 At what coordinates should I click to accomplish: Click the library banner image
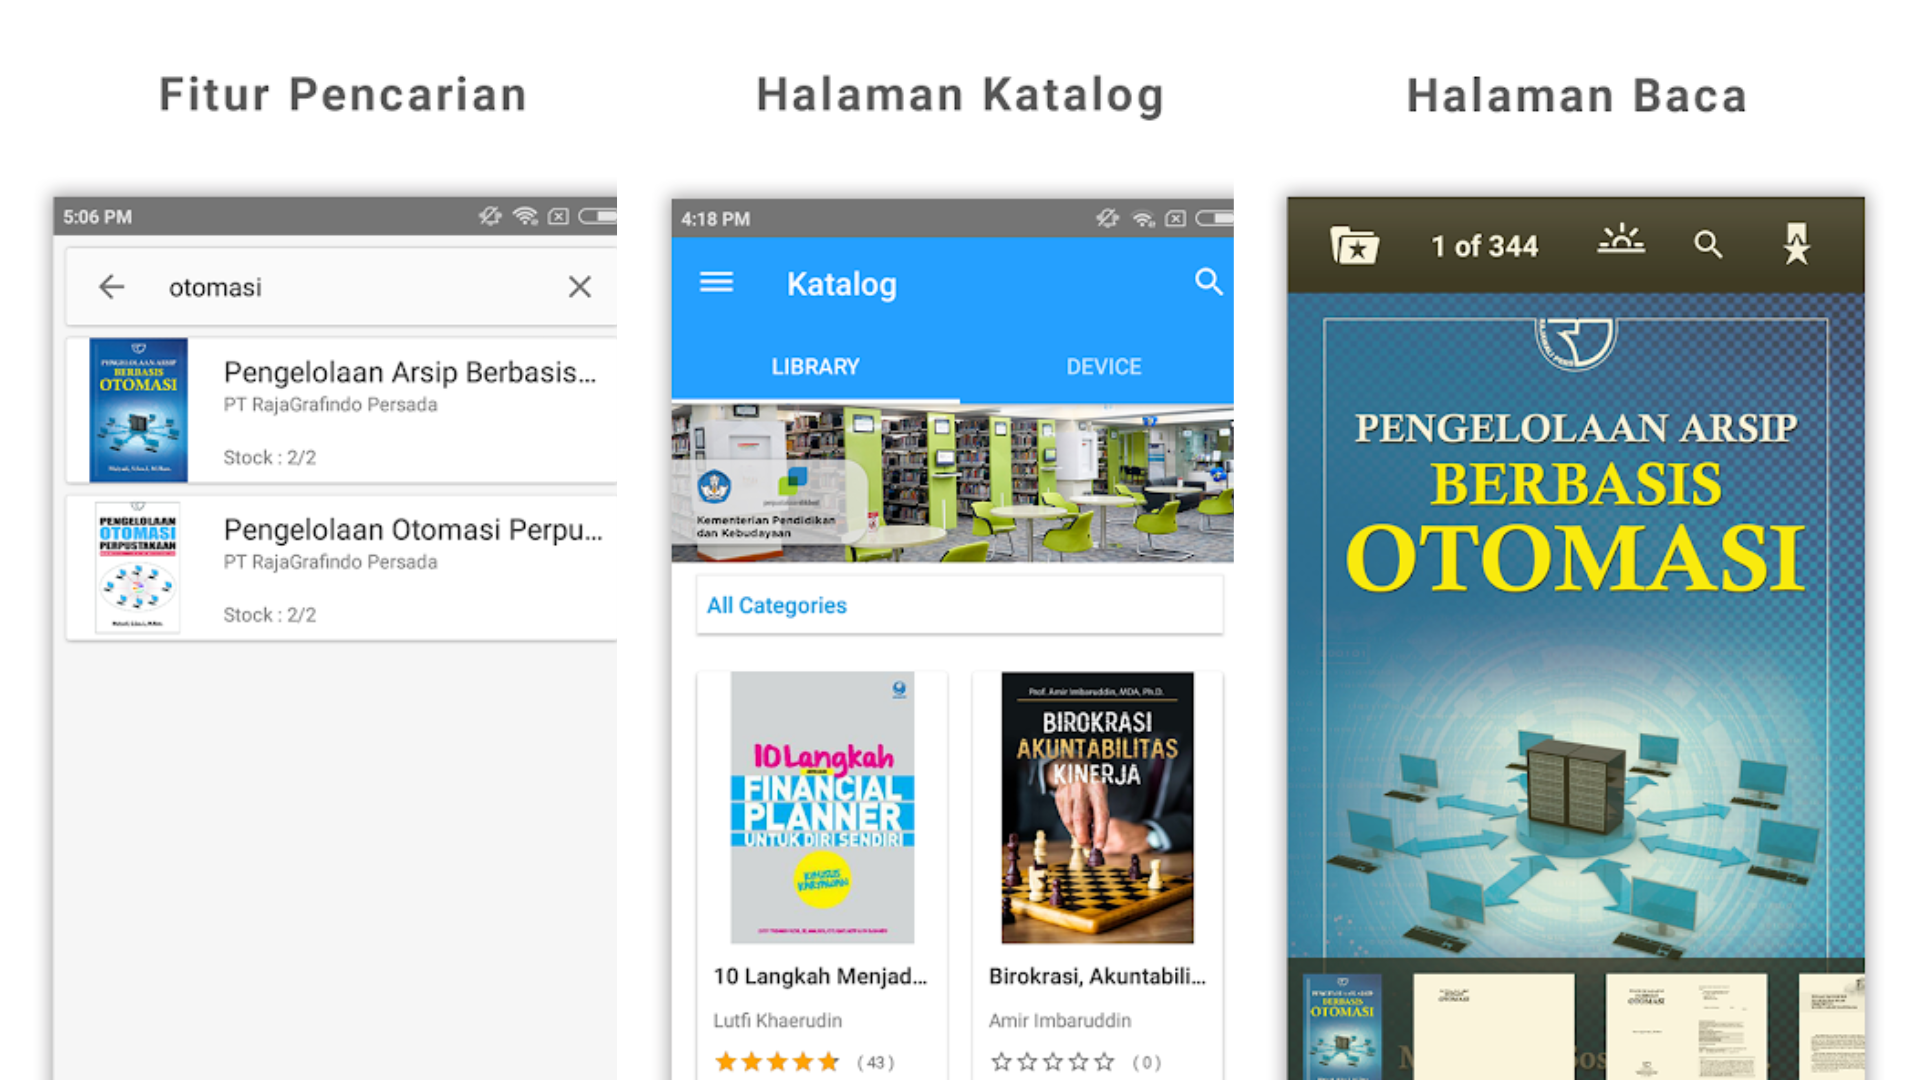pos(953,484)
